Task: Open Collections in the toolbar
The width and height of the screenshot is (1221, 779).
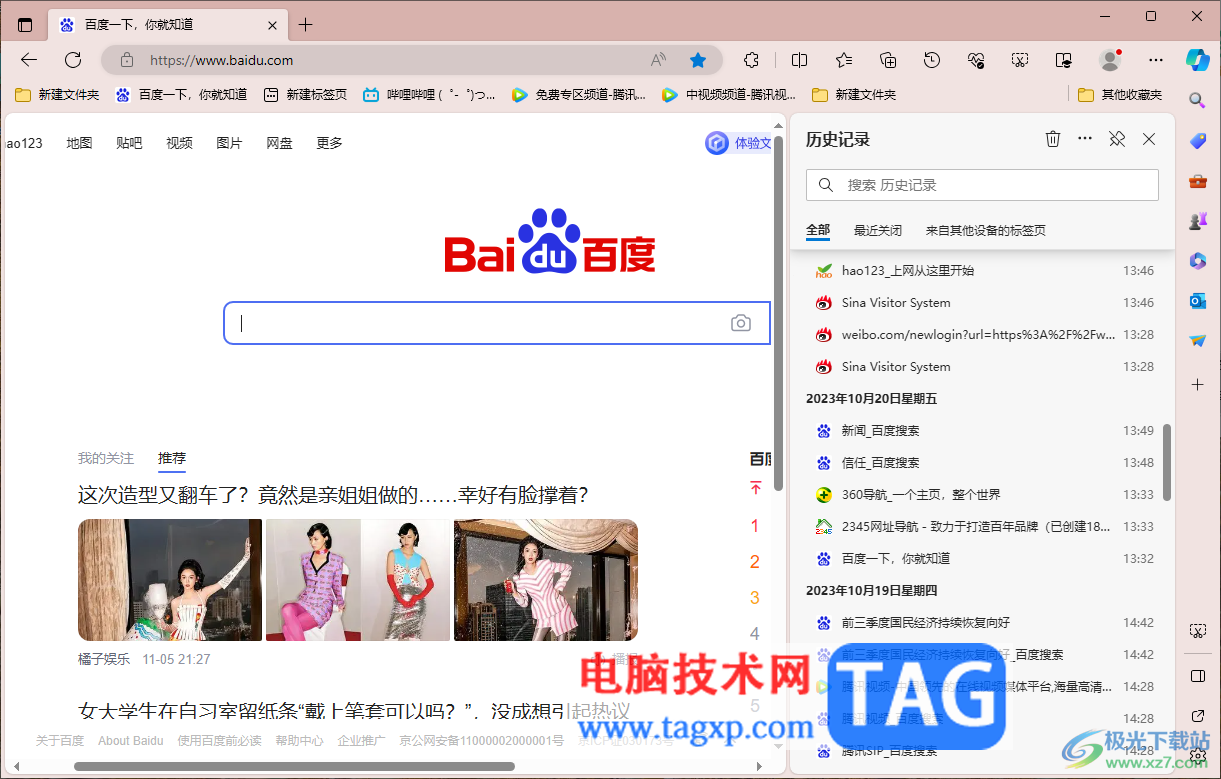Action: tap(887, 60)
